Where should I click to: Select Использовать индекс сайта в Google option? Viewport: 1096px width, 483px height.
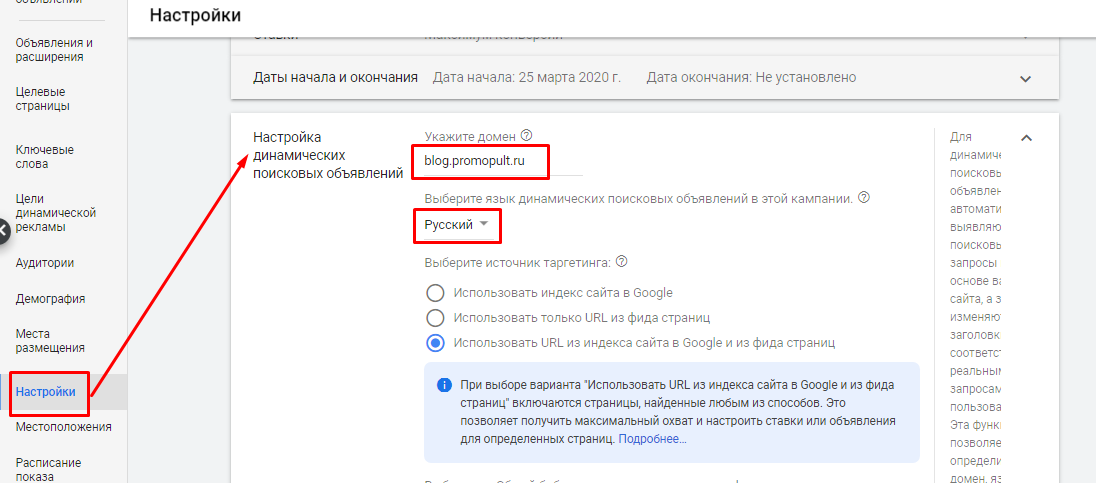pos(435,293)
